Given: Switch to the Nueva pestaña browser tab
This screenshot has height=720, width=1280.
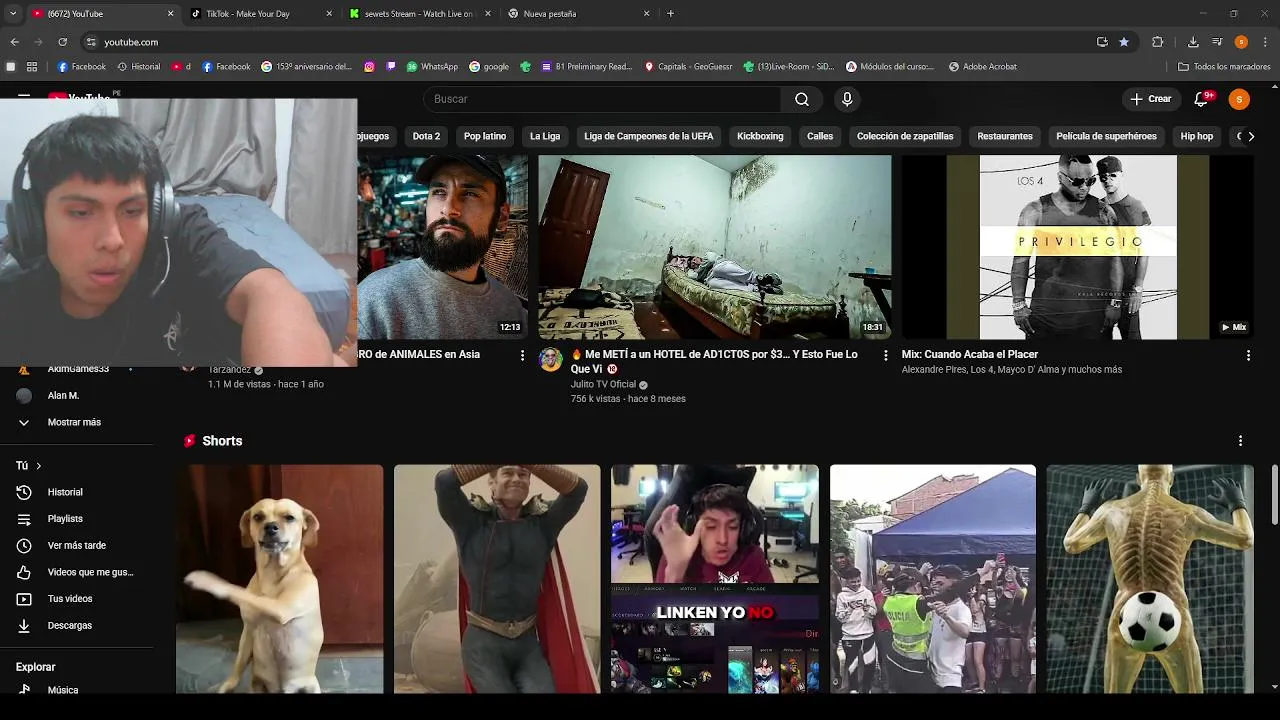Looking at the screenshot, I should click(580, 14).
